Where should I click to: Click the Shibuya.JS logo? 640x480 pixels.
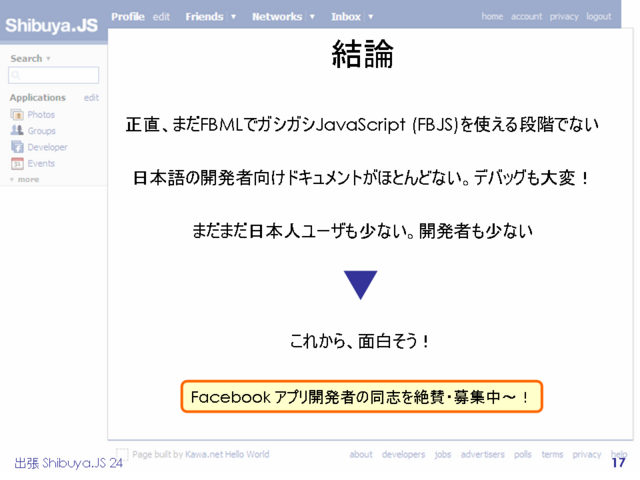[x=51, y=25]
